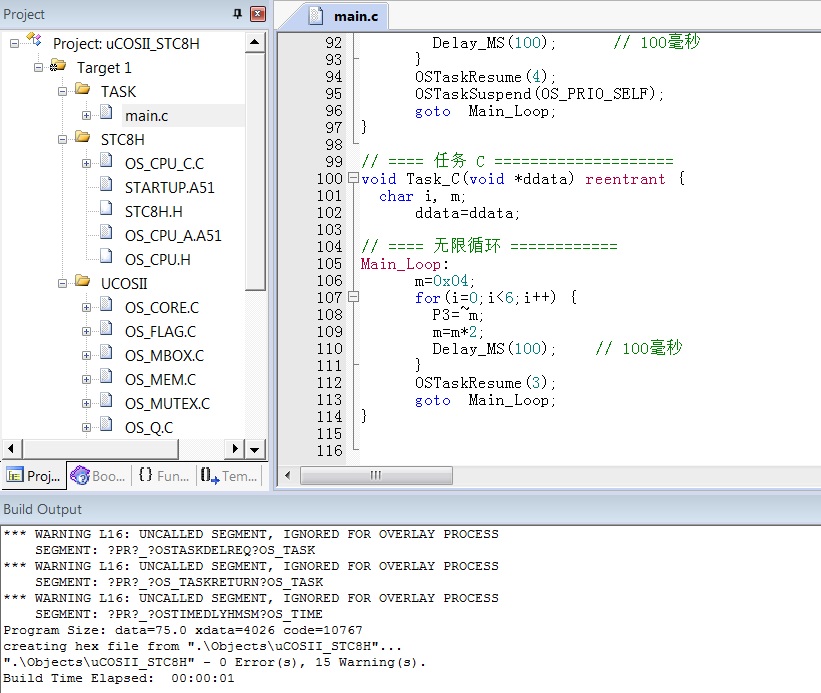Click the OS_MUTEX.C file icon
The image size is (821, 693).
tap(106, 401)
